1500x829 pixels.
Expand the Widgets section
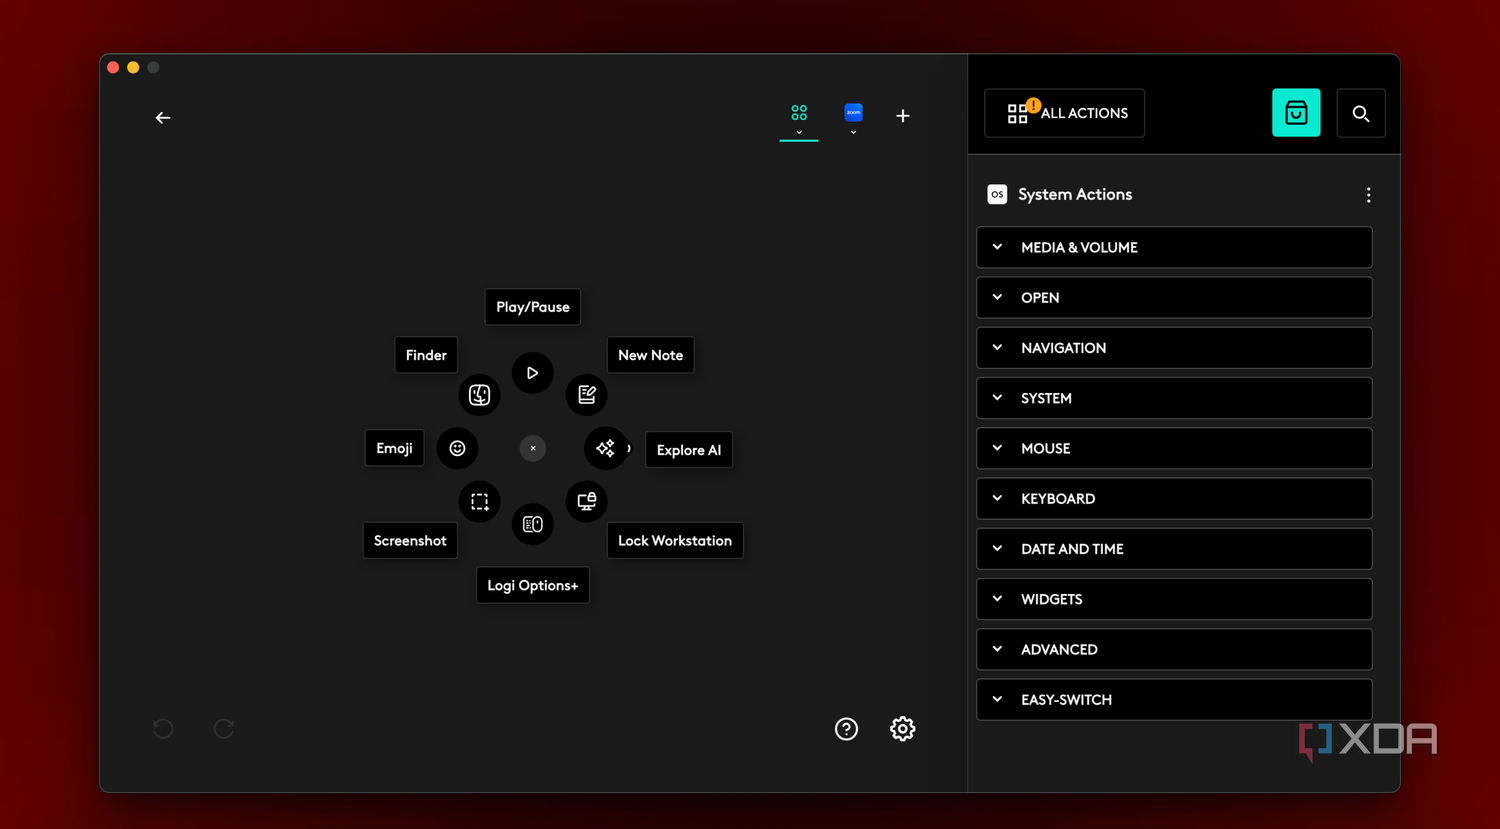[x=1174, y=599]
